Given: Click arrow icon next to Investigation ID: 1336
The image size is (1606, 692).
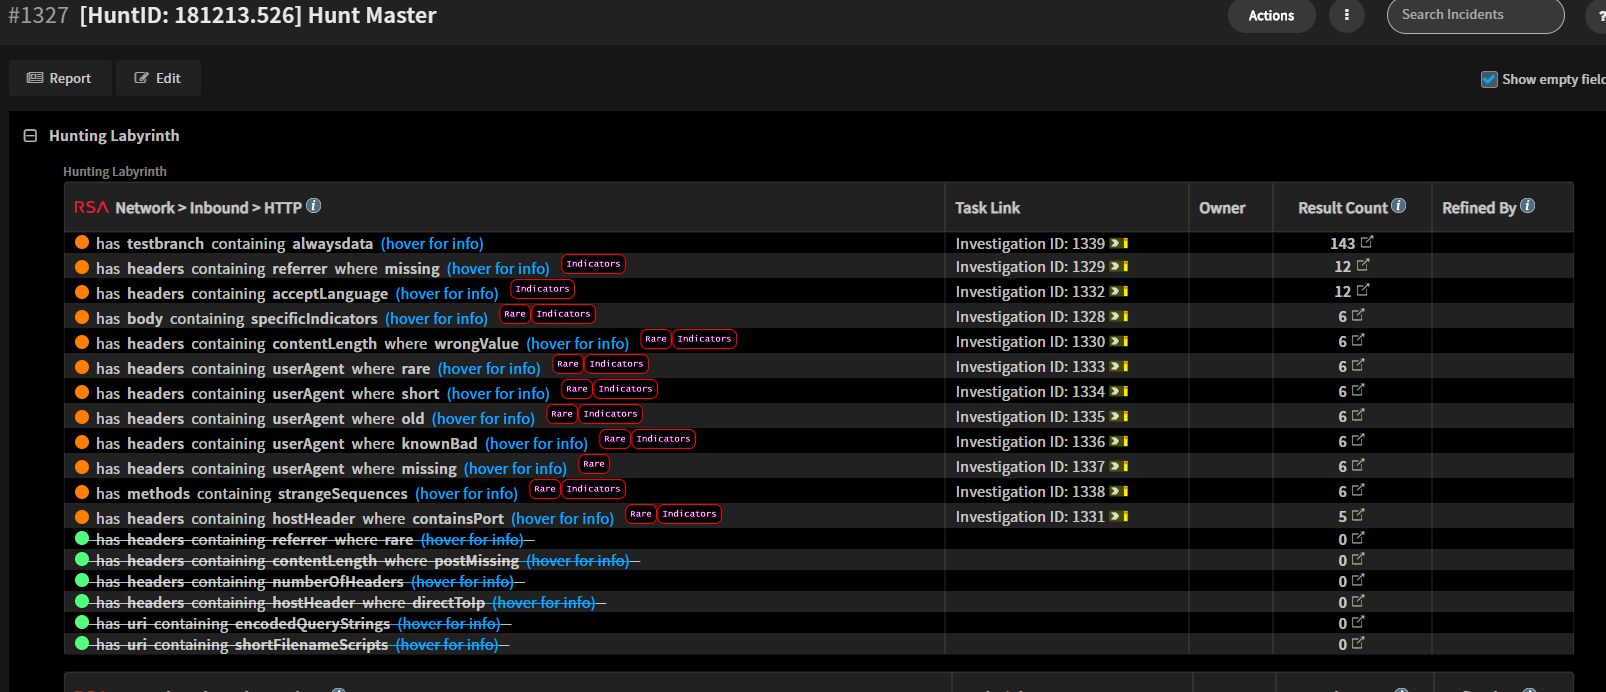Looking at the screenshot, I should pos(1119,441).
